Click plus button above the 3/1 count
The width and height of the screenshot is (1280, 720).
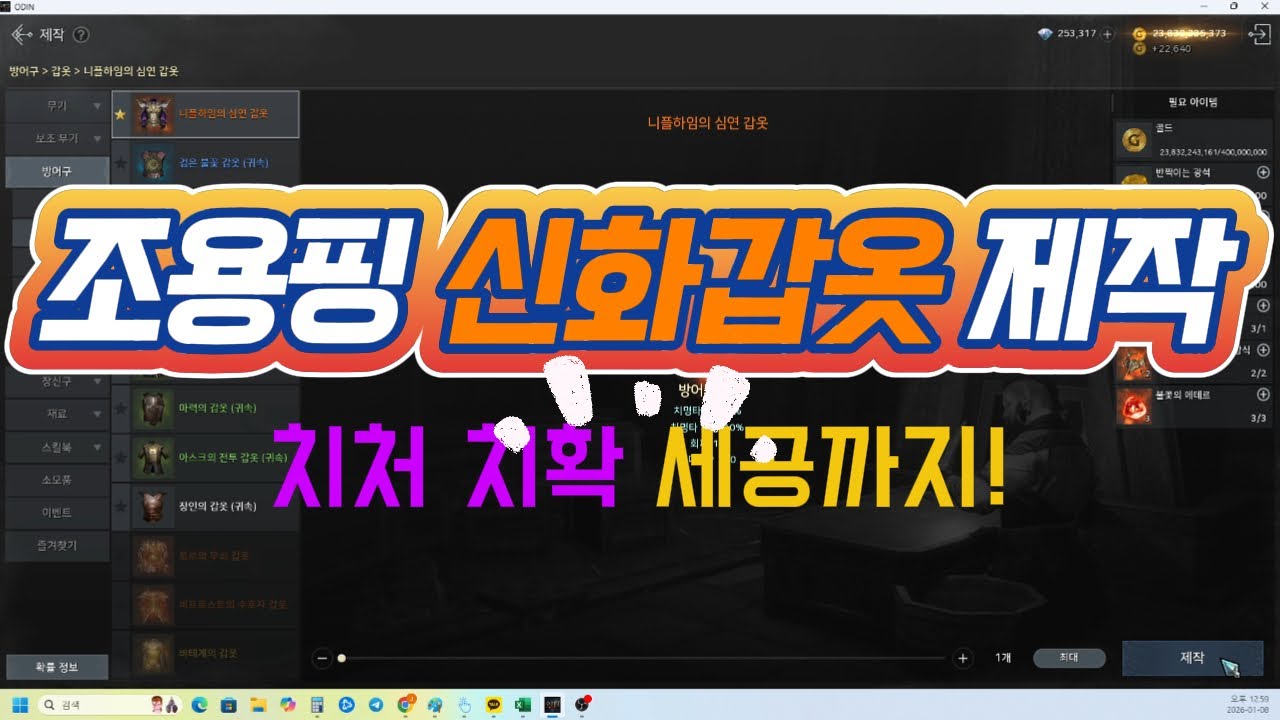click(1263, 305)
